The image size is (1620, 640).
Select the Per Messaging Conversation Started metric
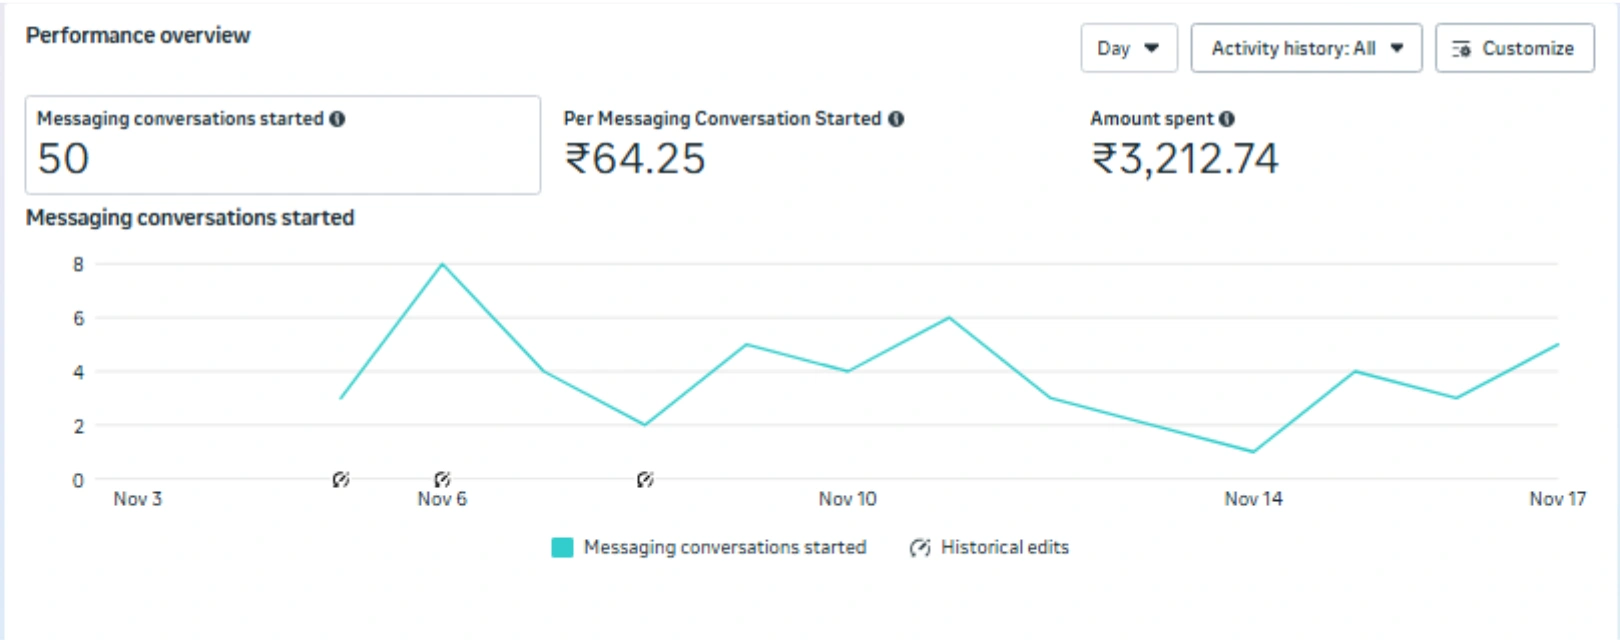tap(733, 145)
